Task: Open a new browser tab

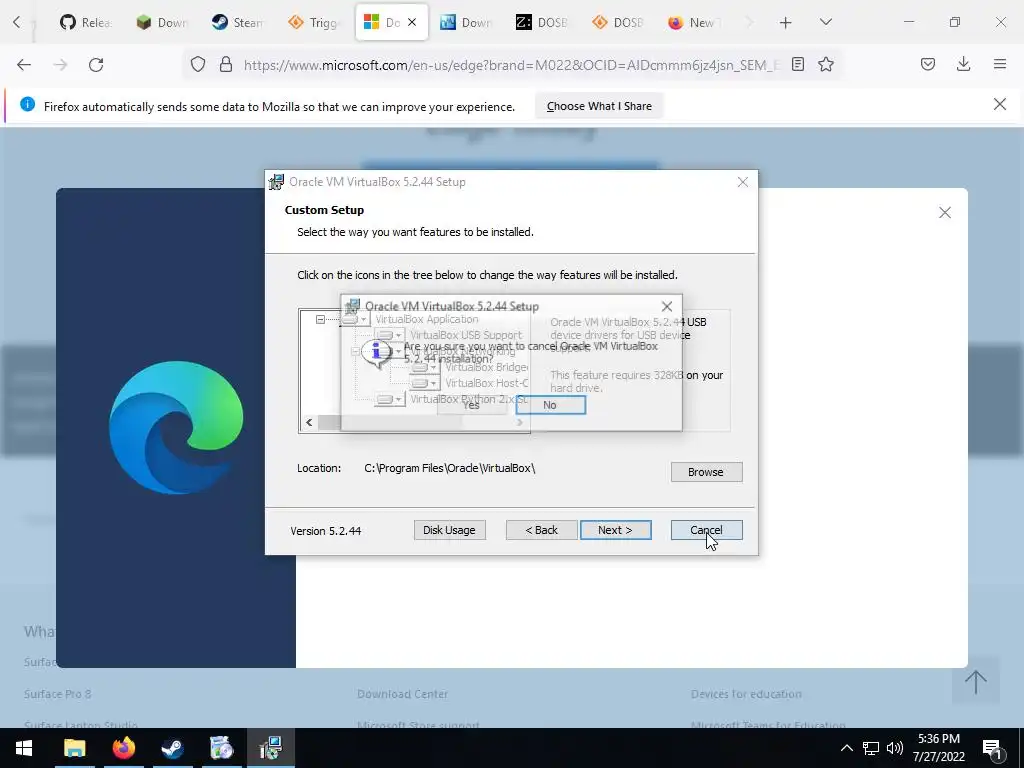Action: pos(786,23)
